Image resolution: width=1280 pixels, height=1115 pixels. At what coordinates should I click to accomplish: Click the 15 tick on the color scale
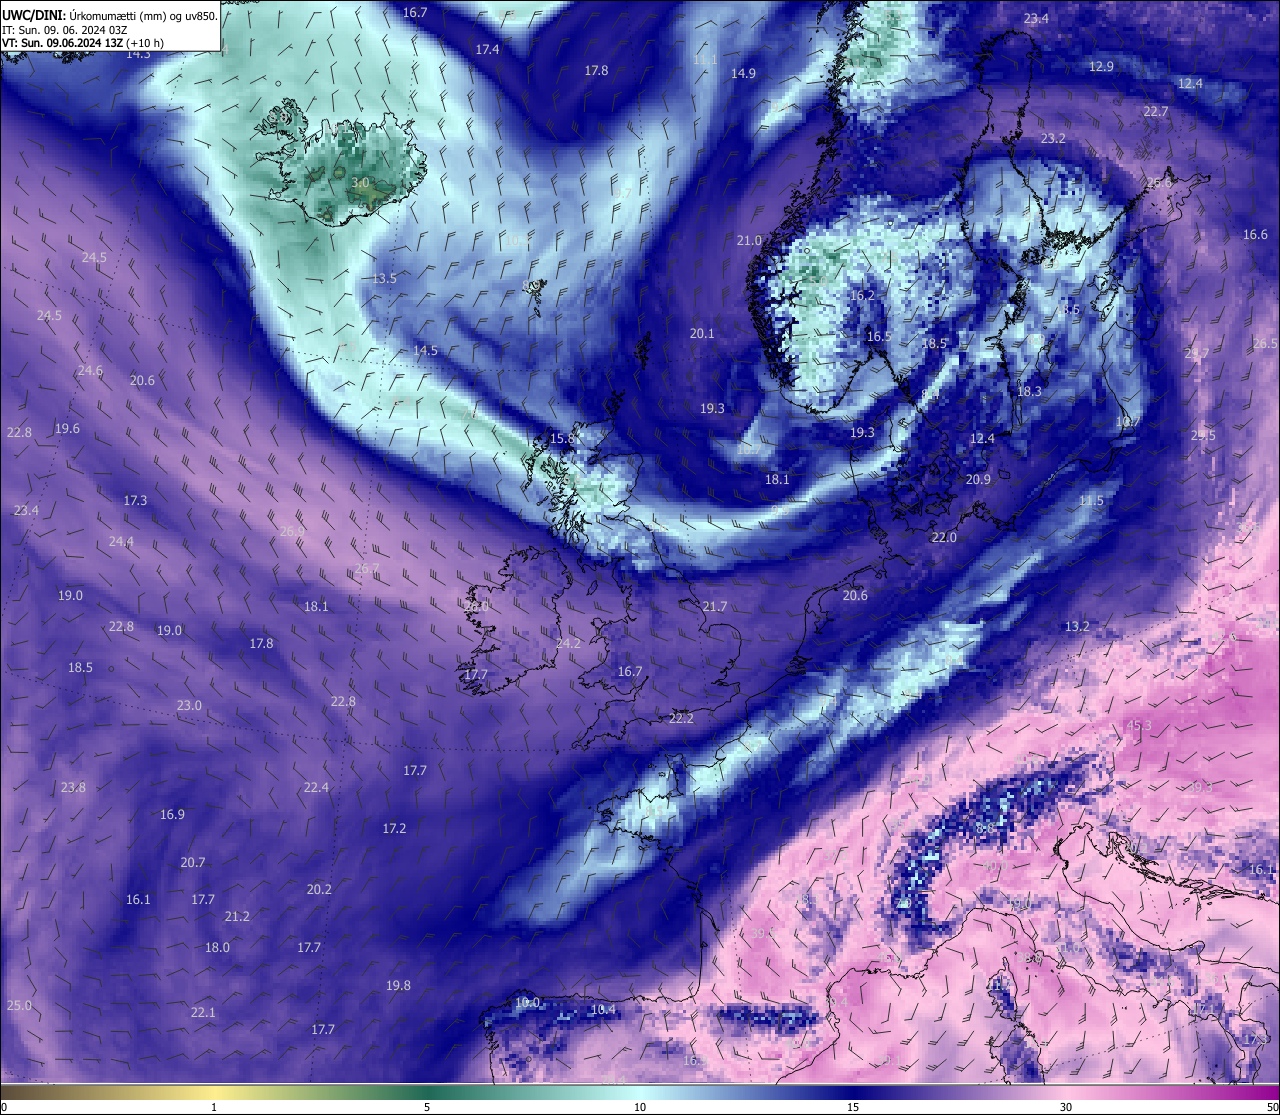click(853, 1107)
